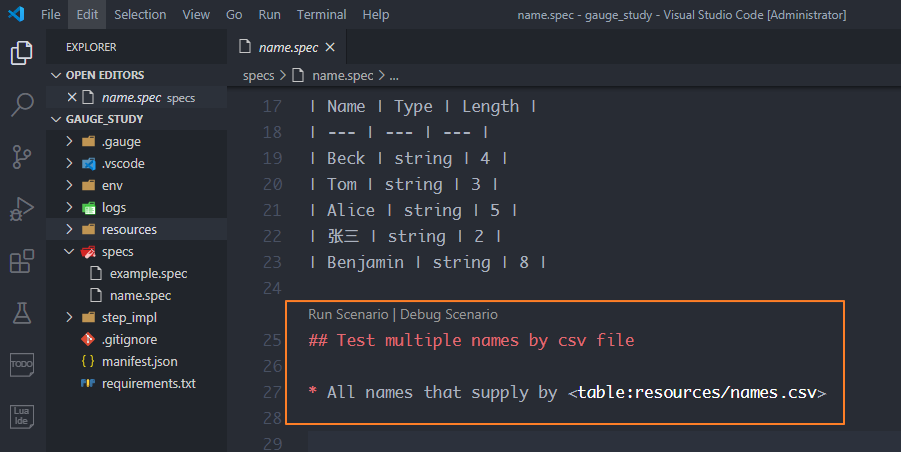Image resolution: width=901 pixels, height=452 pixels.
Task: Collapse the GAUGE_STUDY section
Action: pos(56,119)
